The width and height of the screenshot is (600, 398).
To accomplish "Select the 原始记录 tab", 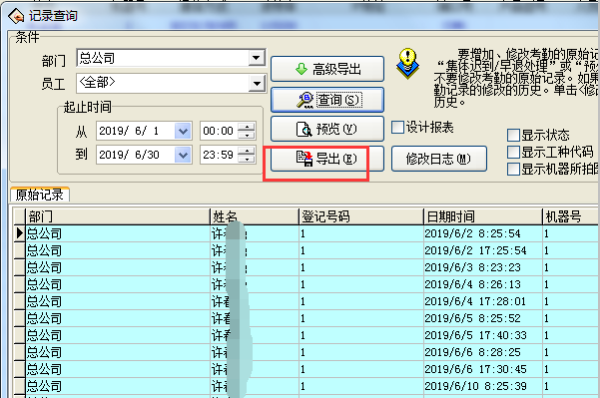I will pos(40,194).
